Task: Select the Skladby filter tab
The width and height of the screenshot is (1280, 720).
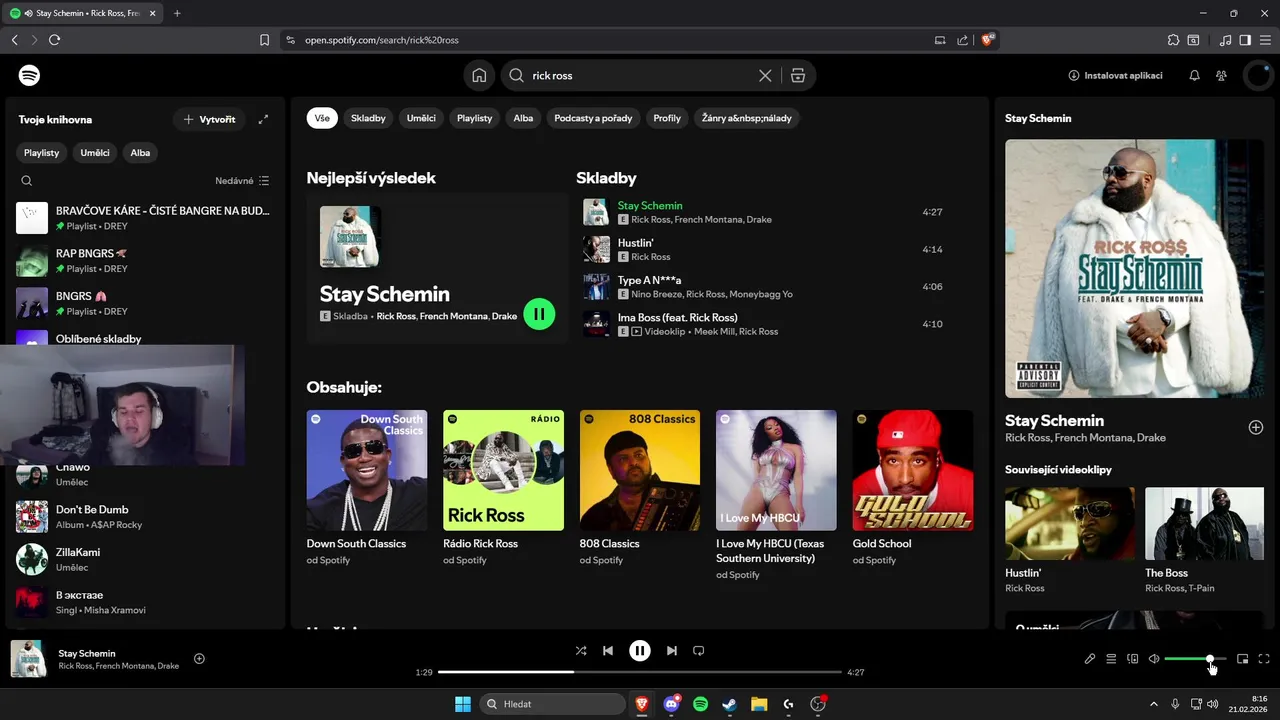Action: tap(368, 118)
